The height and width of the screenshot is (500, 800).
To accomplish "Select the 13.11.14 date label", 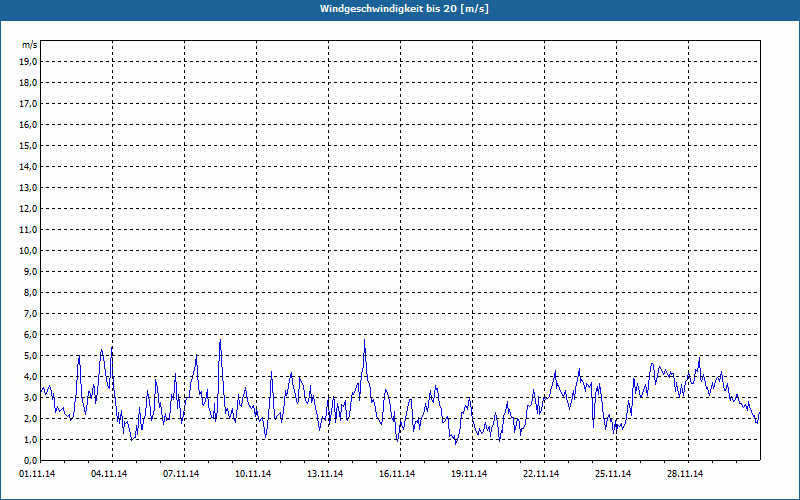I will (327, 474).
